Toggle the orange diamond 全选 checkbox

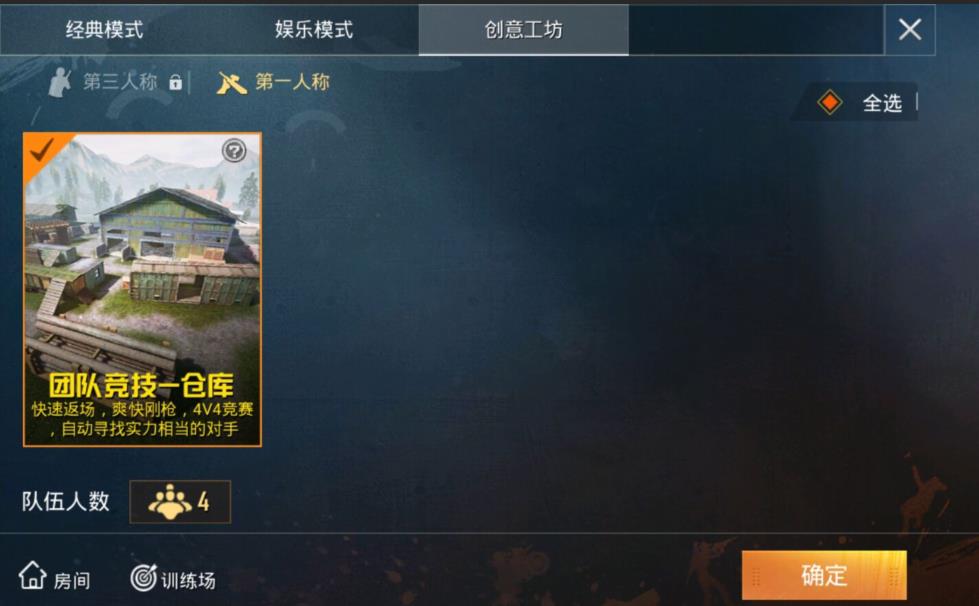(830, 102)
